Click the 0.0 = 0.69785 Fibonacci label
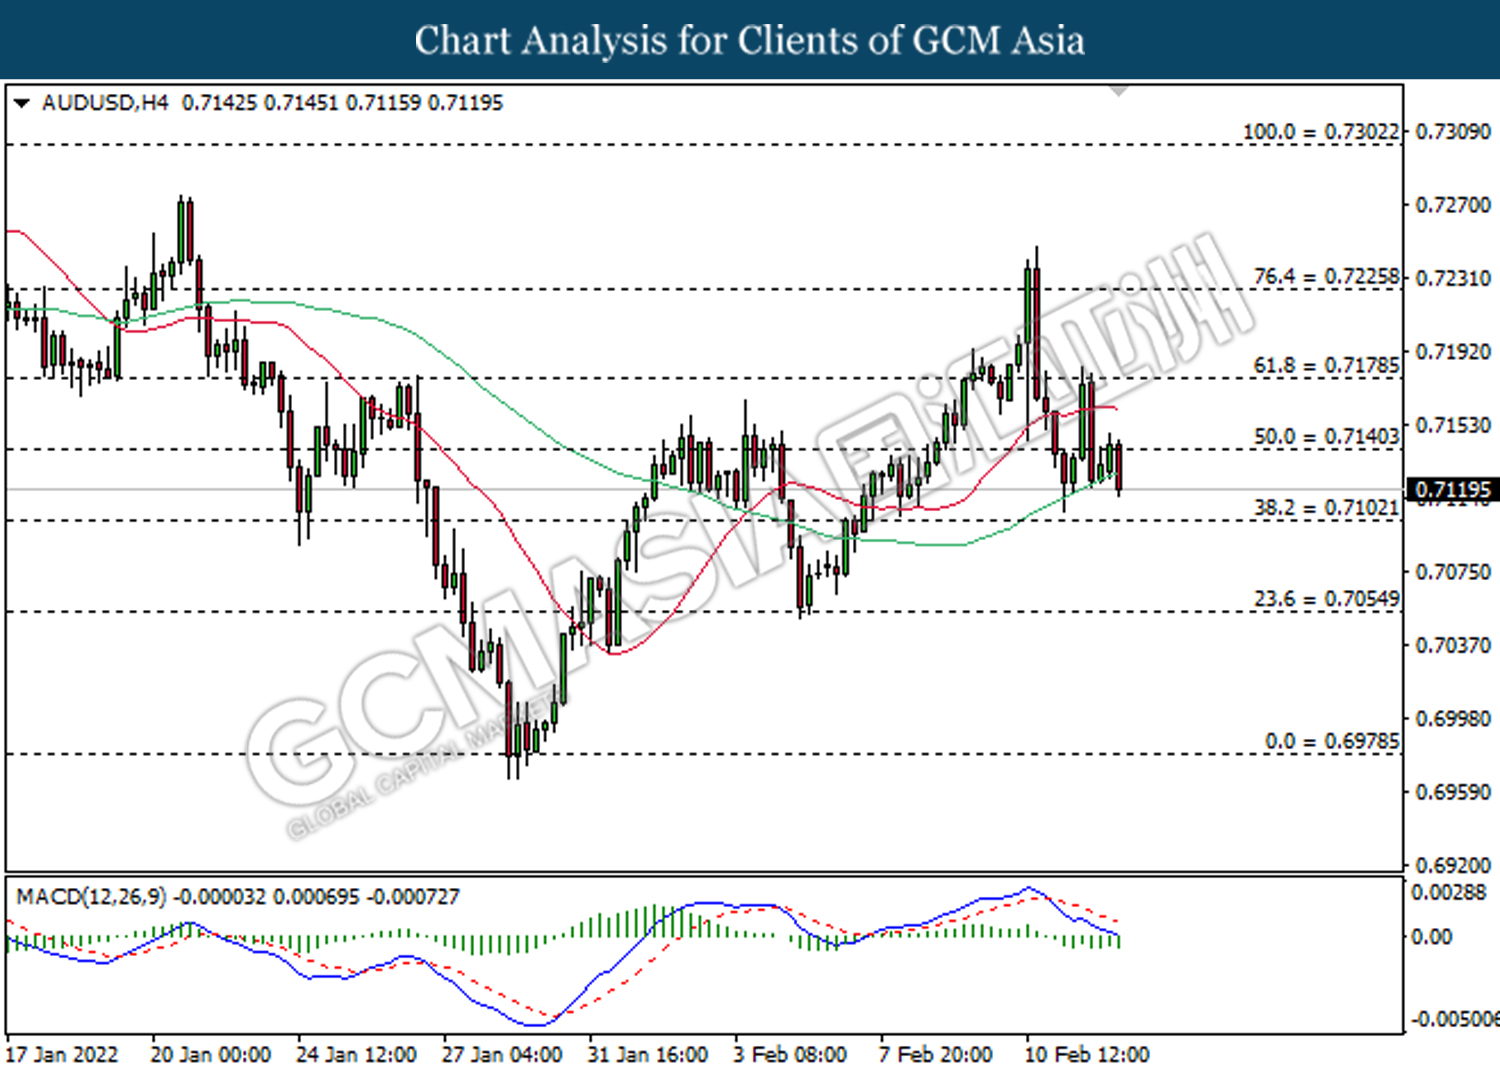1500x1071 pixels. pyautogui.click(x=1332, y=742)
